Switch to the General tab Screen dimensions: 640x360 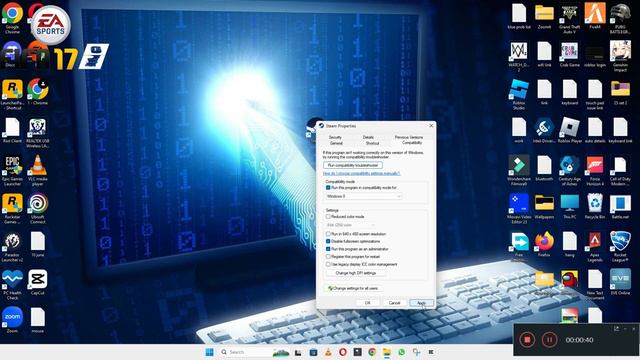point(336,143)
